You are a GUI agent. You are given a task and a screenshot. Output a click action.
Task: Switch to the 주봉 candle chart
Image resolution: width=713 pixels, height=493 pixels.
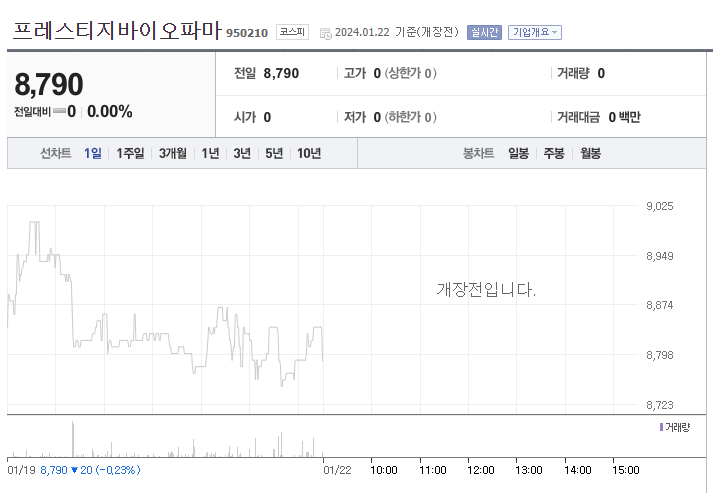click(554, 153)
